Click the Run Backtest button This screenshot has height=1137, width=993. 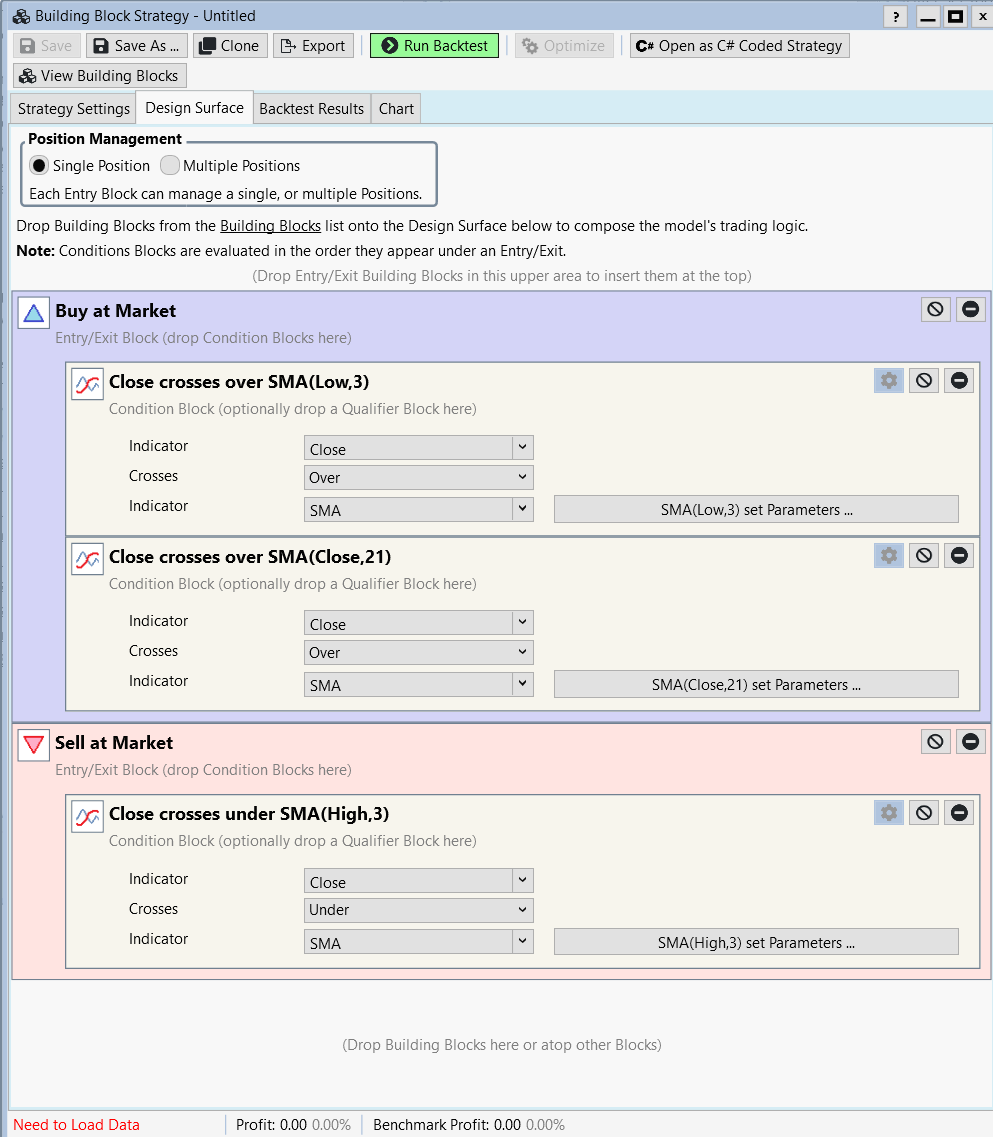[x=434, y=46]
